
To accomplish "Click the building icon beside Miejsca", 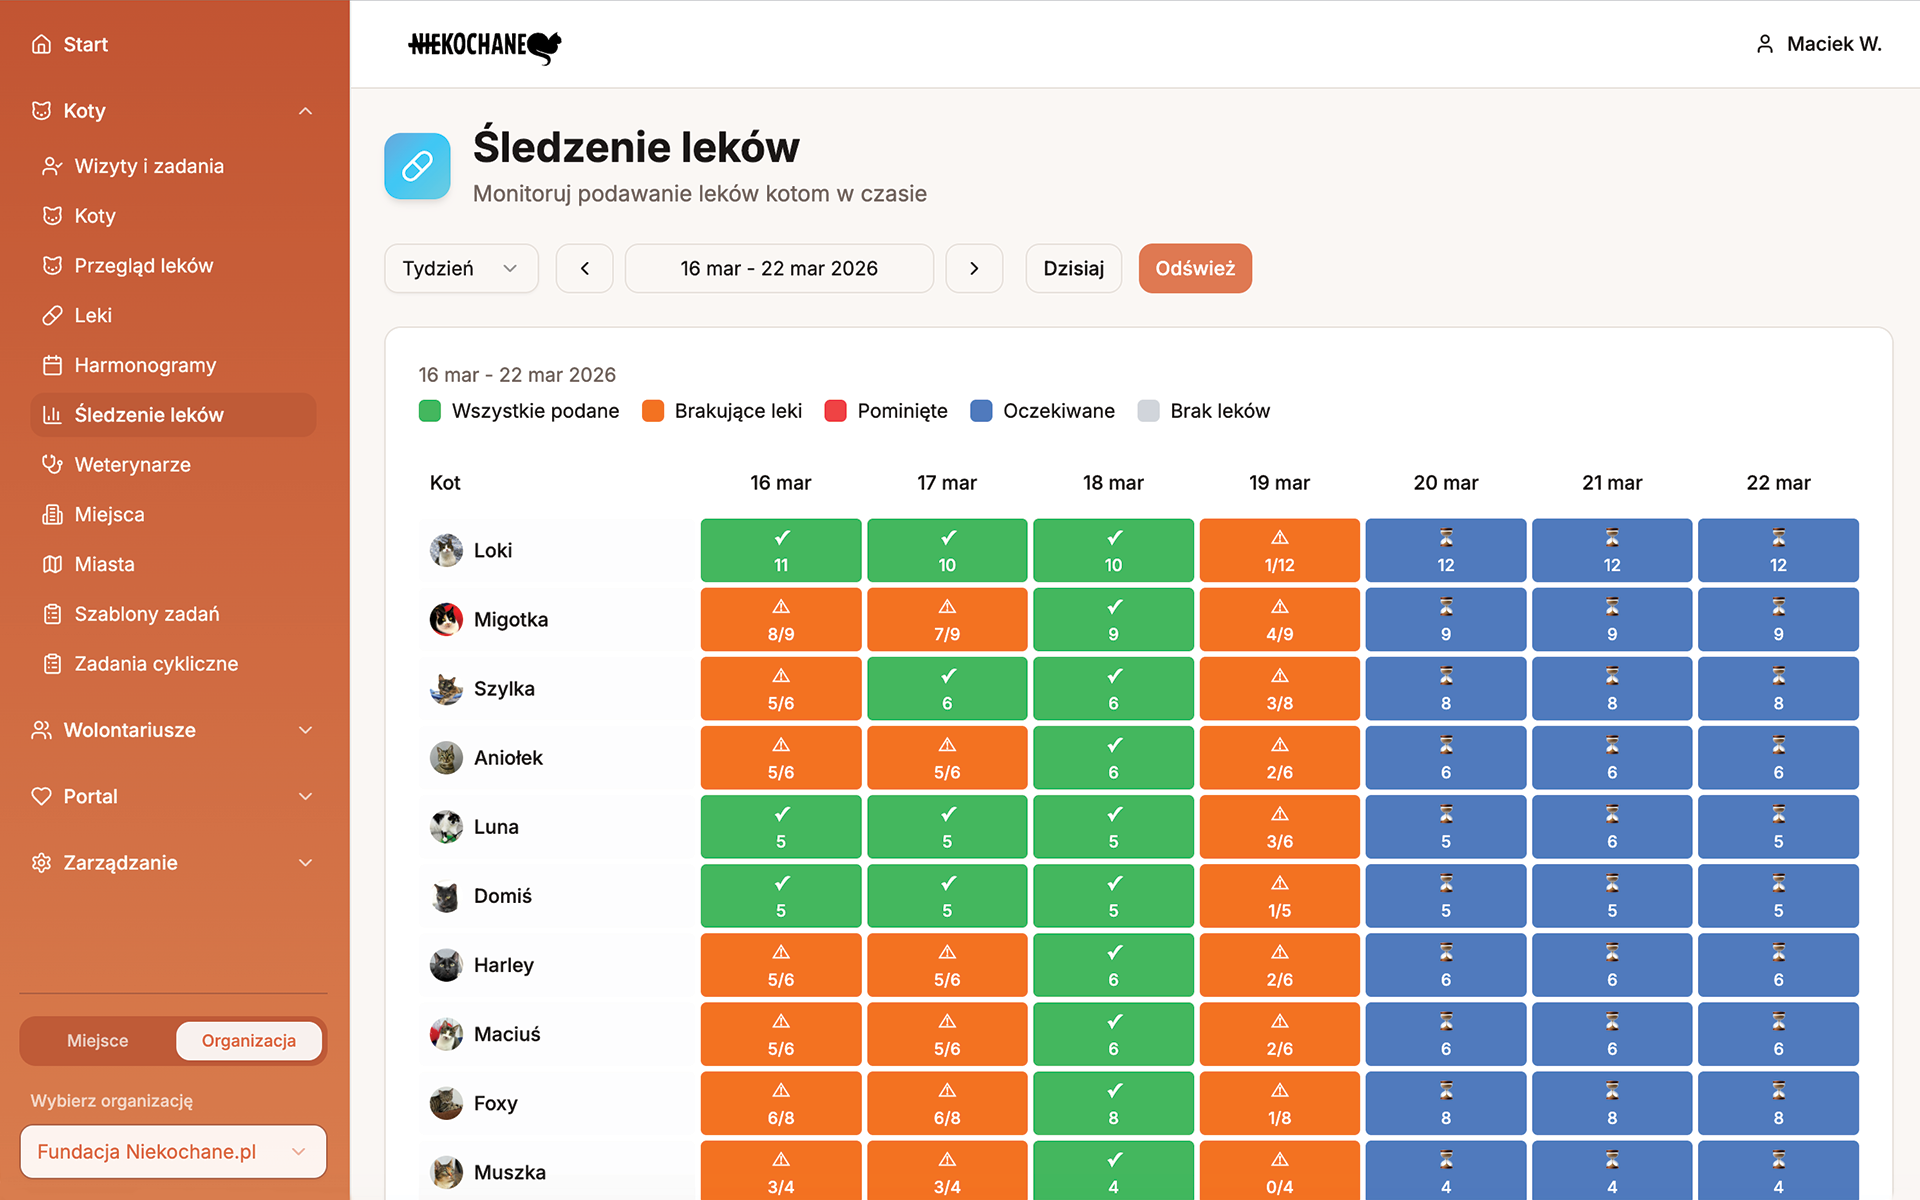I will pos(52,515).
